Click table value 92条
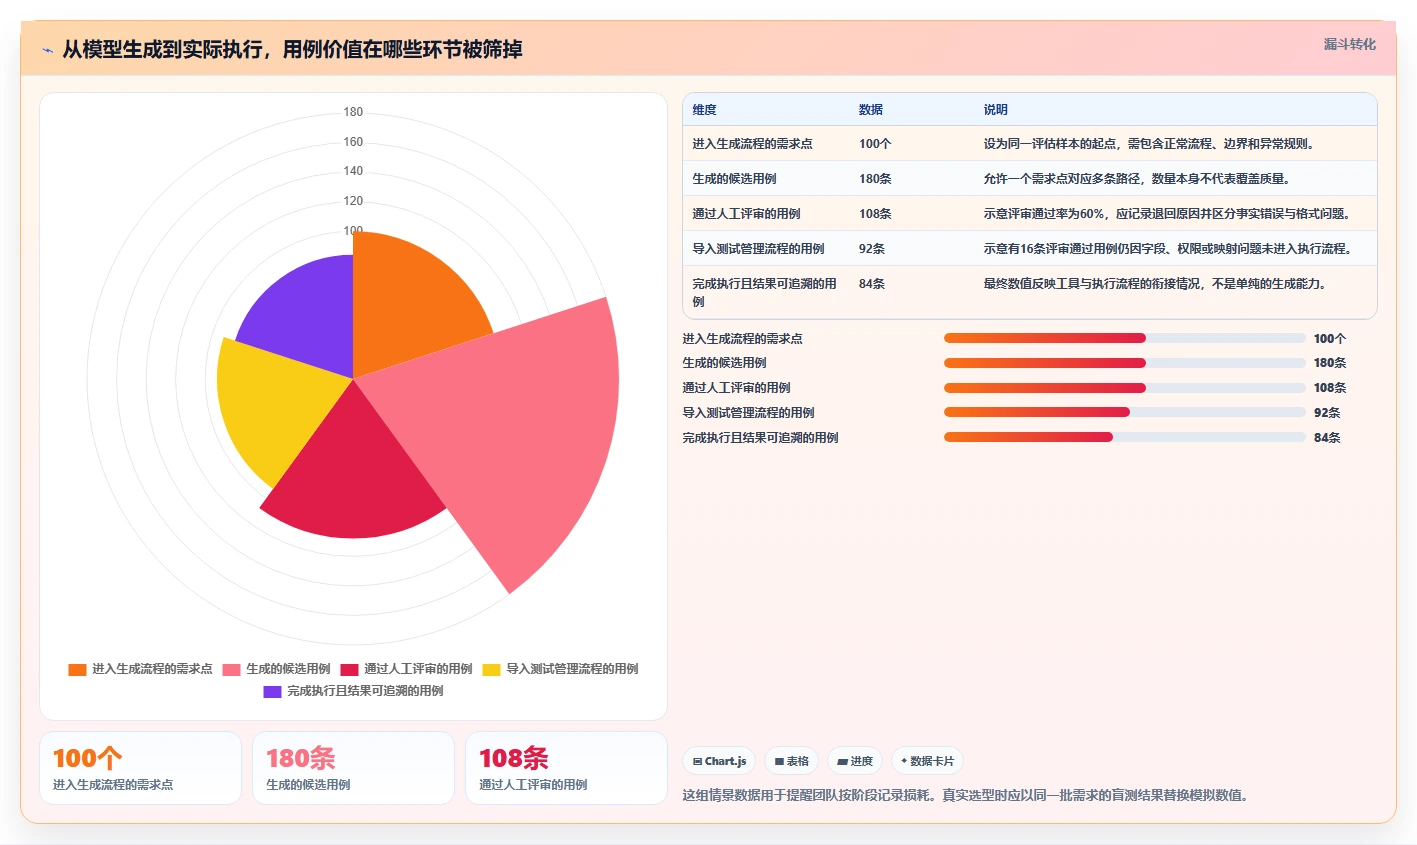 872,249
